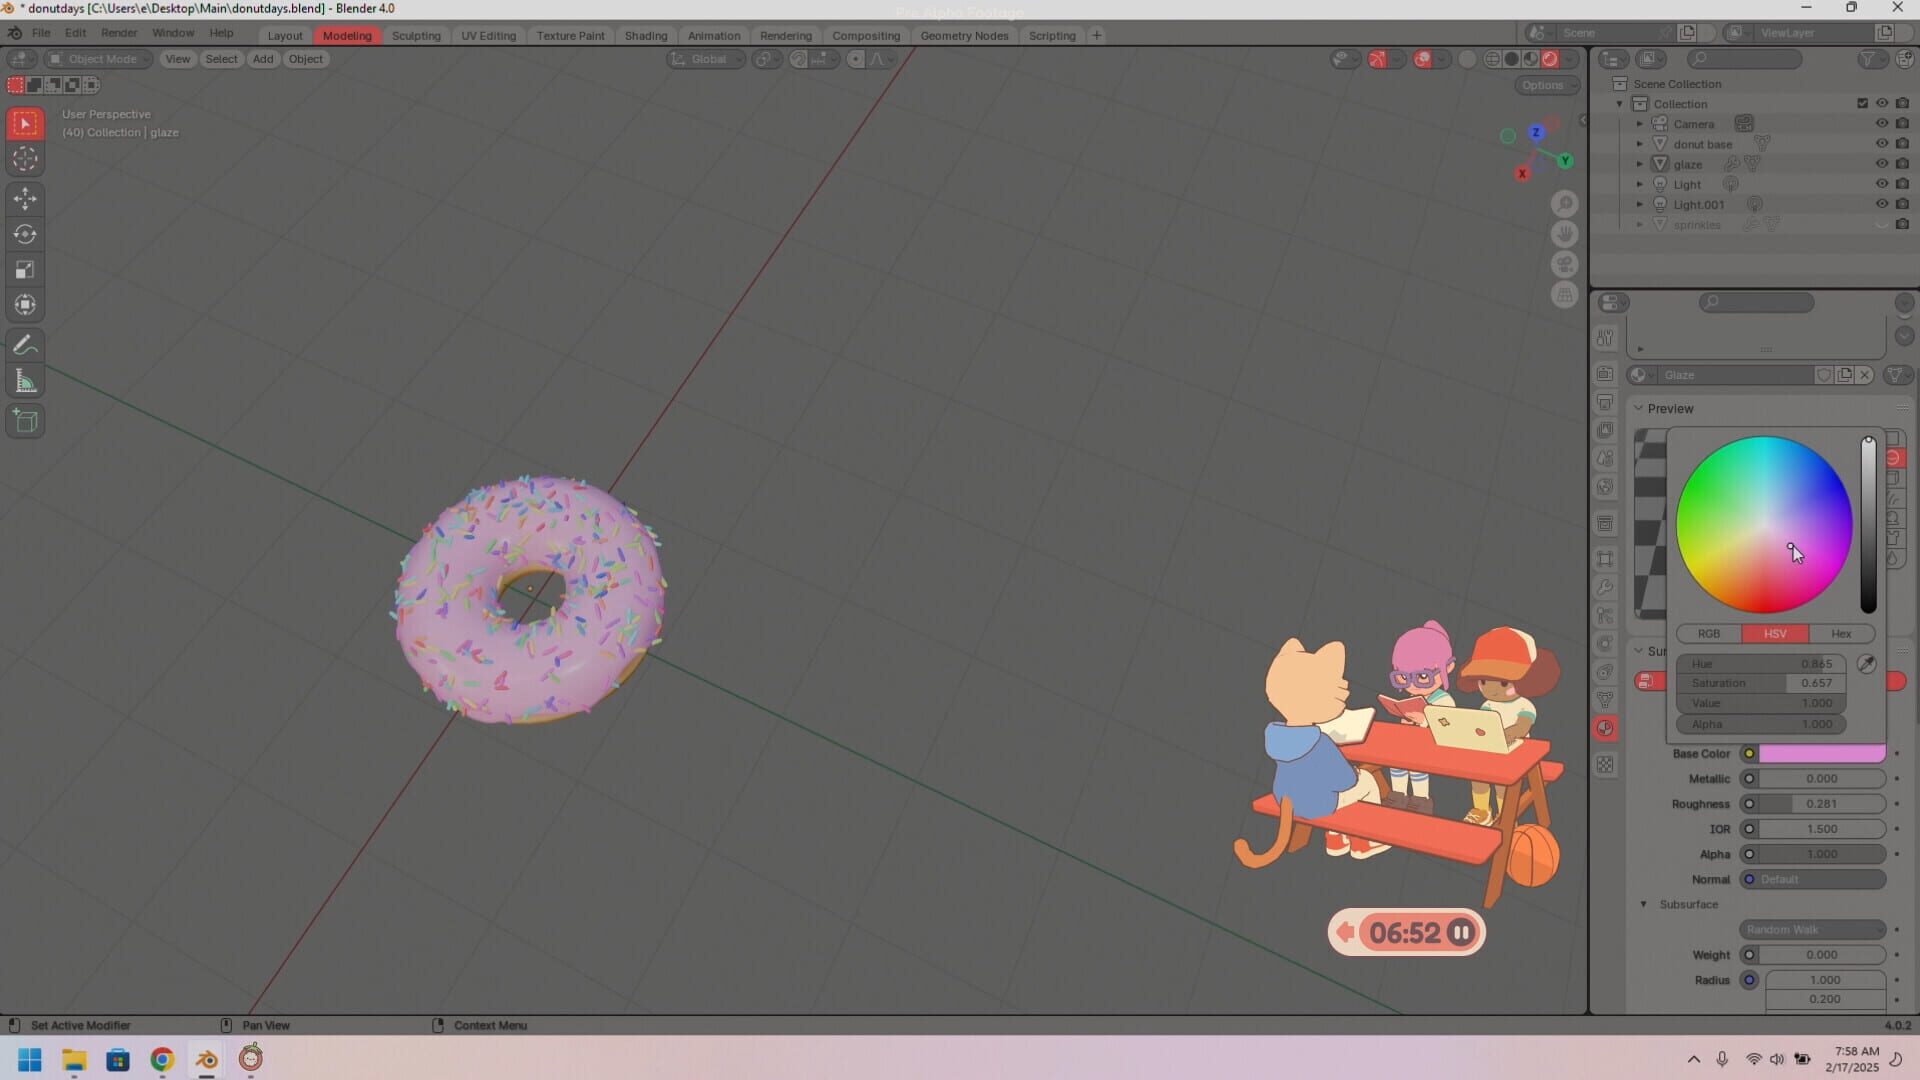Switch to the Shading workspace tab

646,35
